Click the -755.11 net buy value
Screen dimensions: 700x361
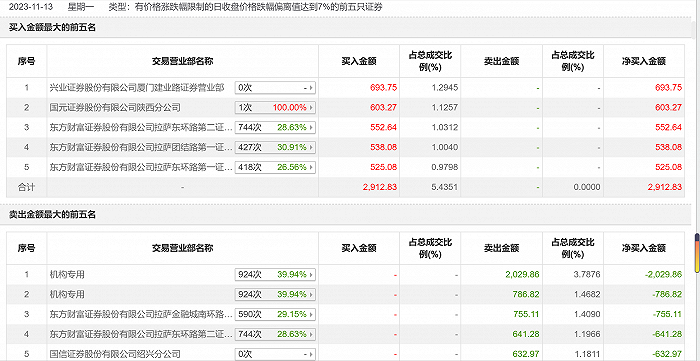667,314
